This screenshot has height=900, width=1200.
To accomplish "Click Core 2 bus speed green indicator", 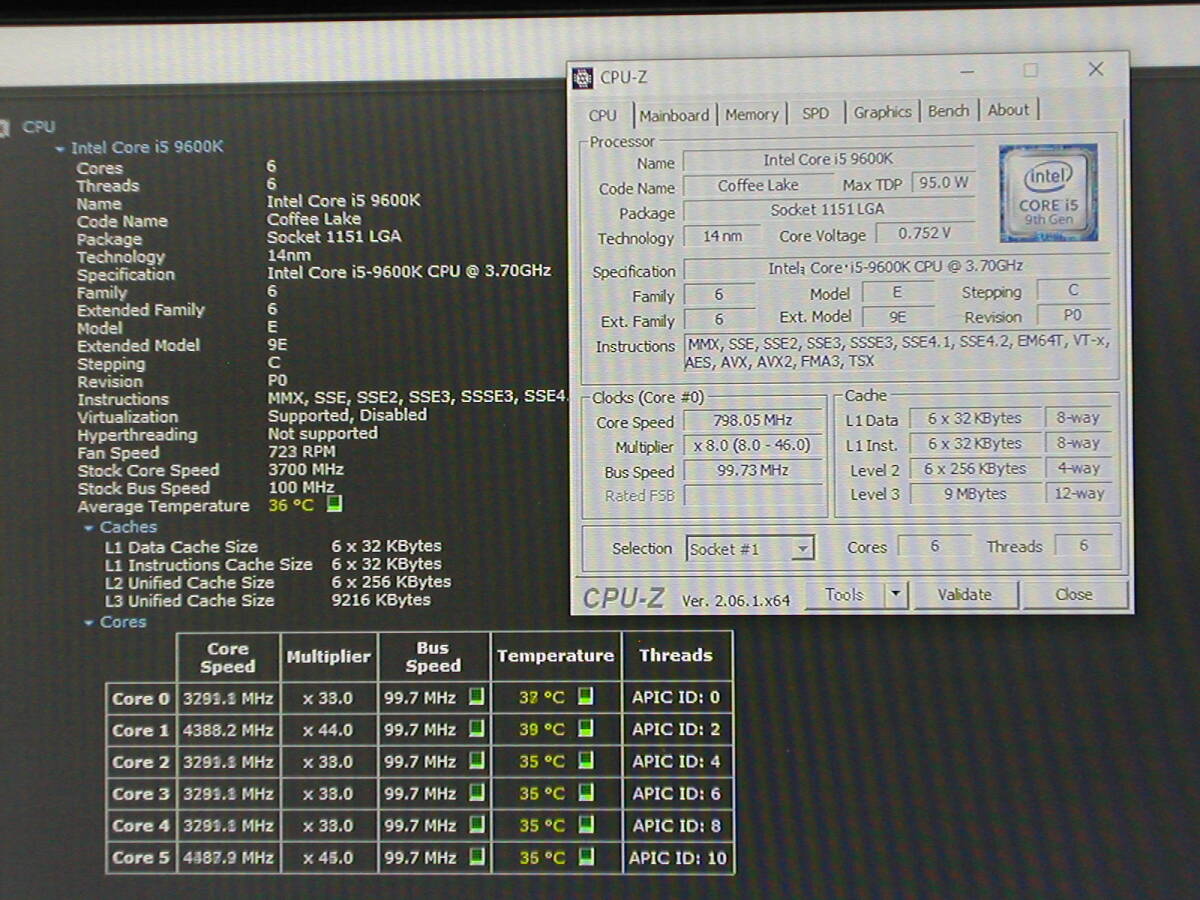I will point(477,761).
